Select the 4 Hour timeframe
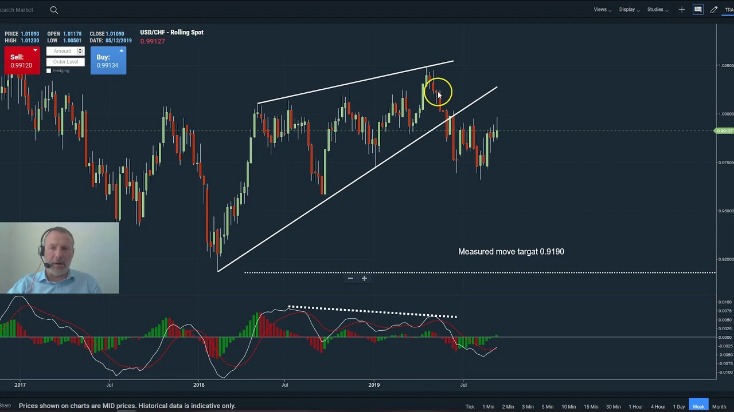734x412 pixels. 656,406
